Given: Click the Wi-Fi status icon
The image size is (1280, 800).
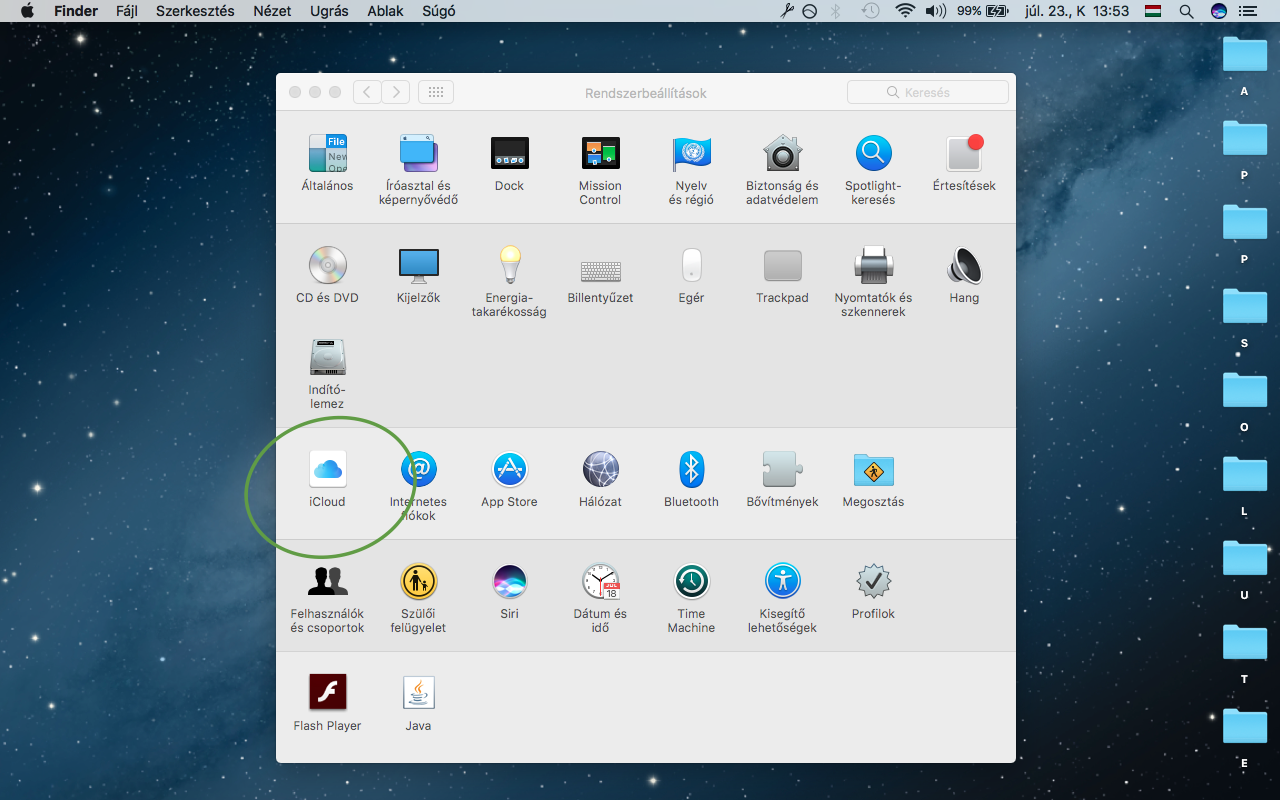Looking at the screenshot, I should pos(905,11).
